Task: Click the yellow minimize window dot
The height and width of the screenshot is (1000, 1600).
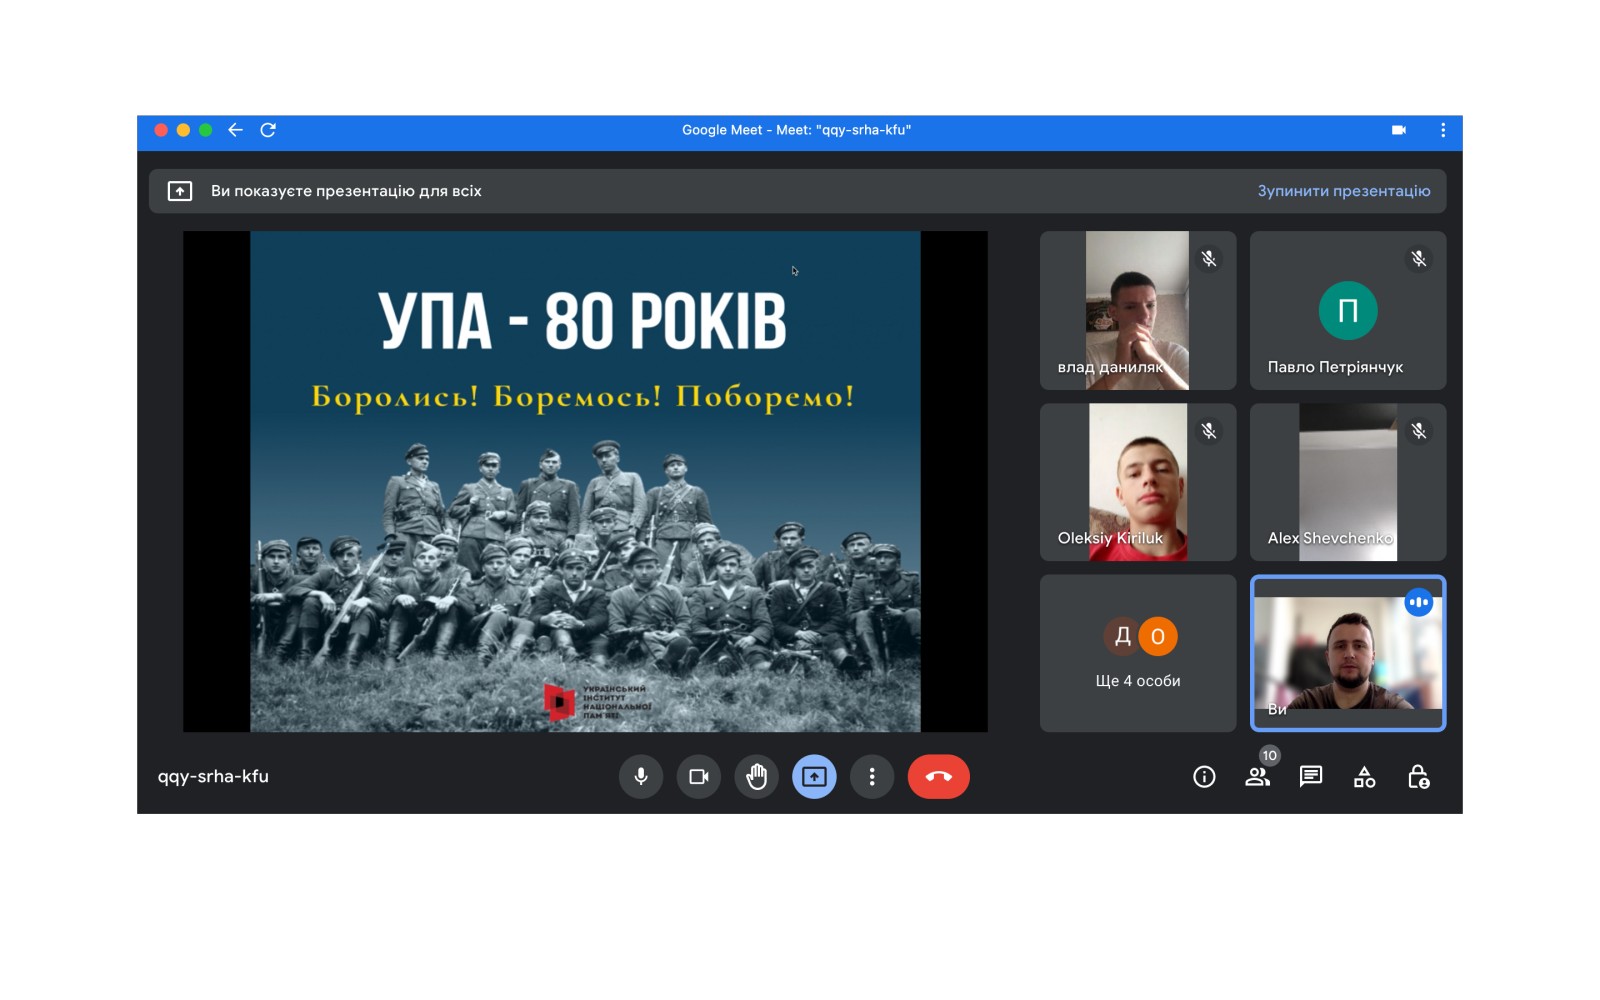Action: [x=183, y=130]
